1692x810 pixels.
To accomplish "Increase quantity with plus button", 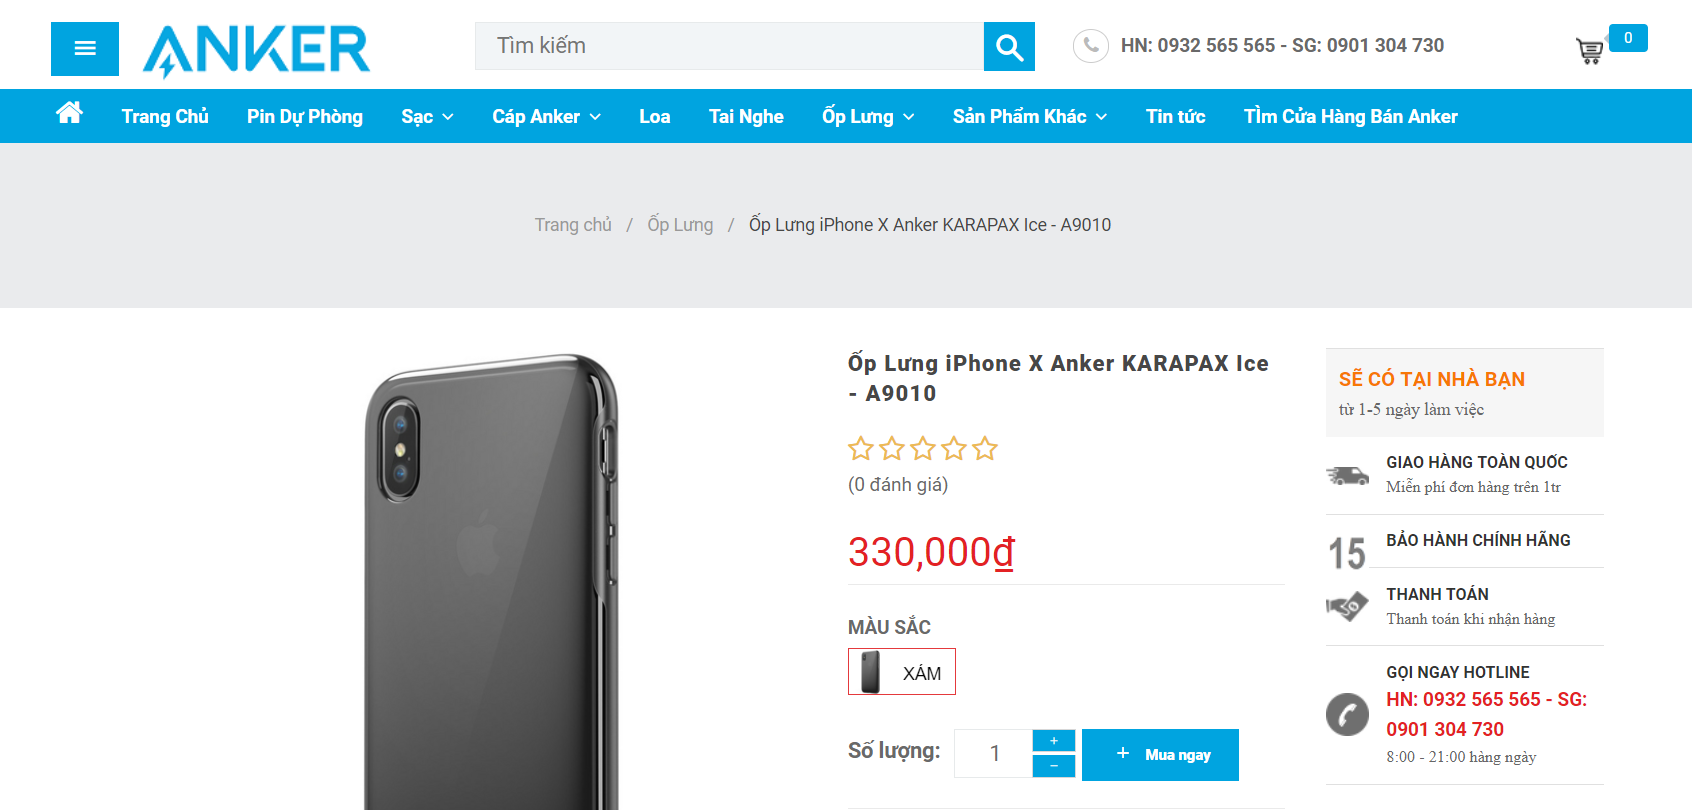I will click(1054, 741).
